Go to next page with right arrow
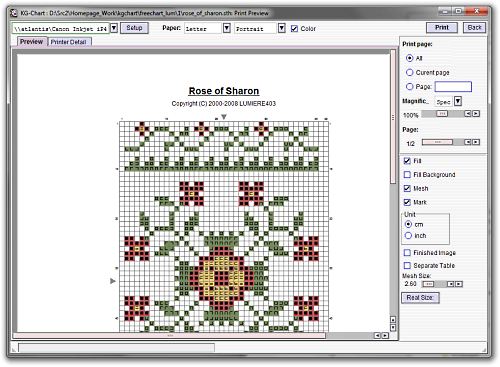Viewport: 500px width, 367px height. tap(476, 142)
